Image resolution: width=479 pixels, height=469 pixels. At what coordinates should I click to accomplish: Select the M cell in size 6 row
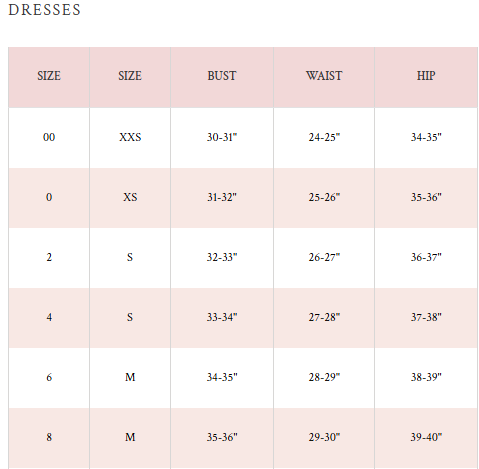[x=130, y=377]
